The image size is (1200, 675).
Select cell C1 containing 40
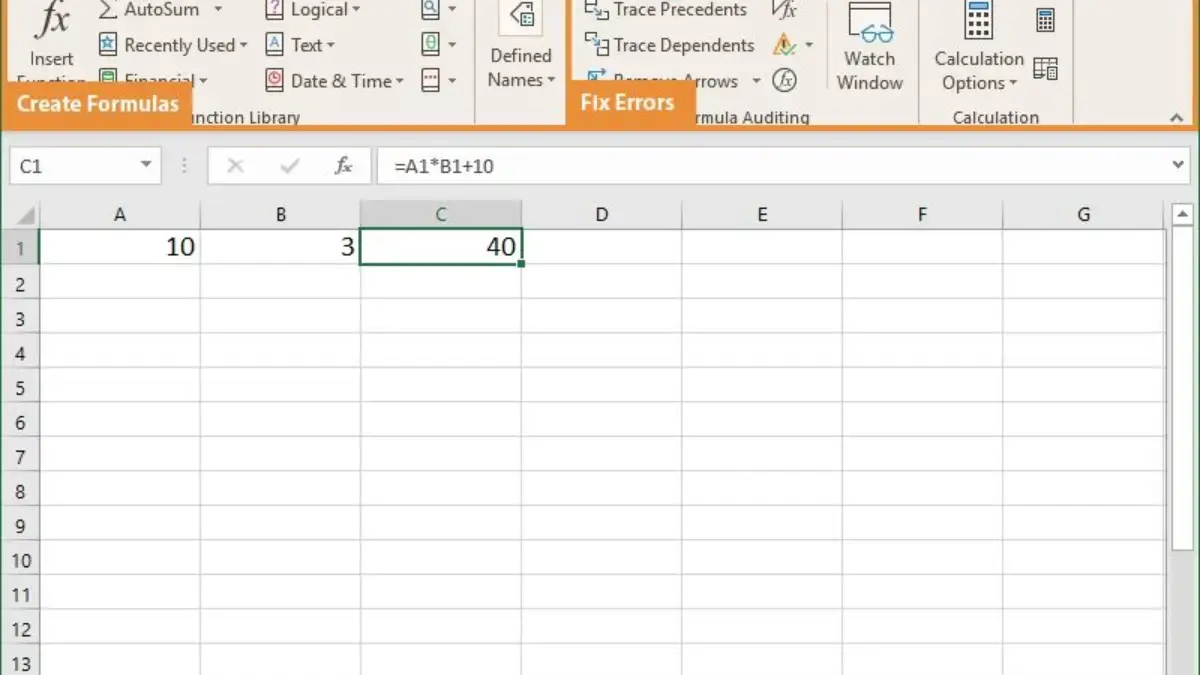441,247
